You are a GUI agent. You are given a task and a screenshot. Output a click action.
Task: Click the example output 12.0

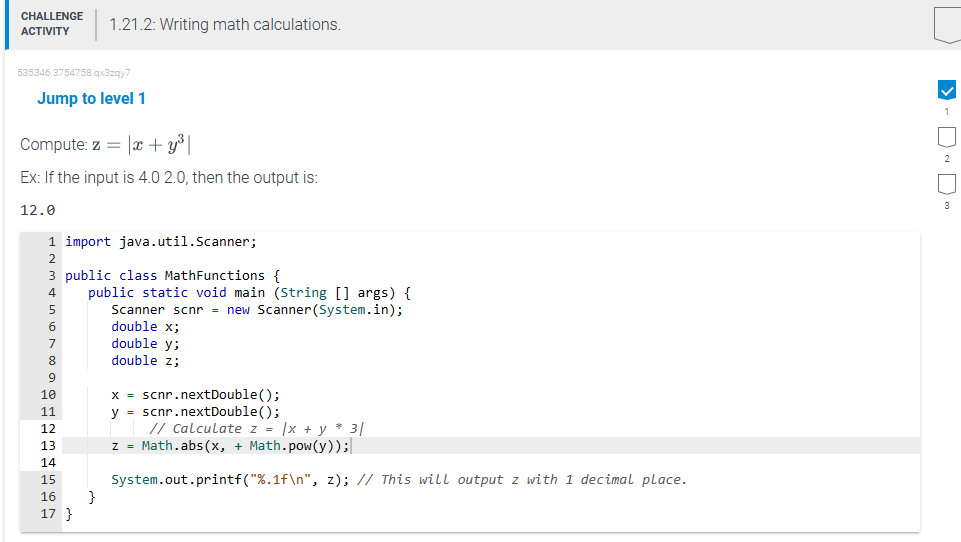coord(37,210)
